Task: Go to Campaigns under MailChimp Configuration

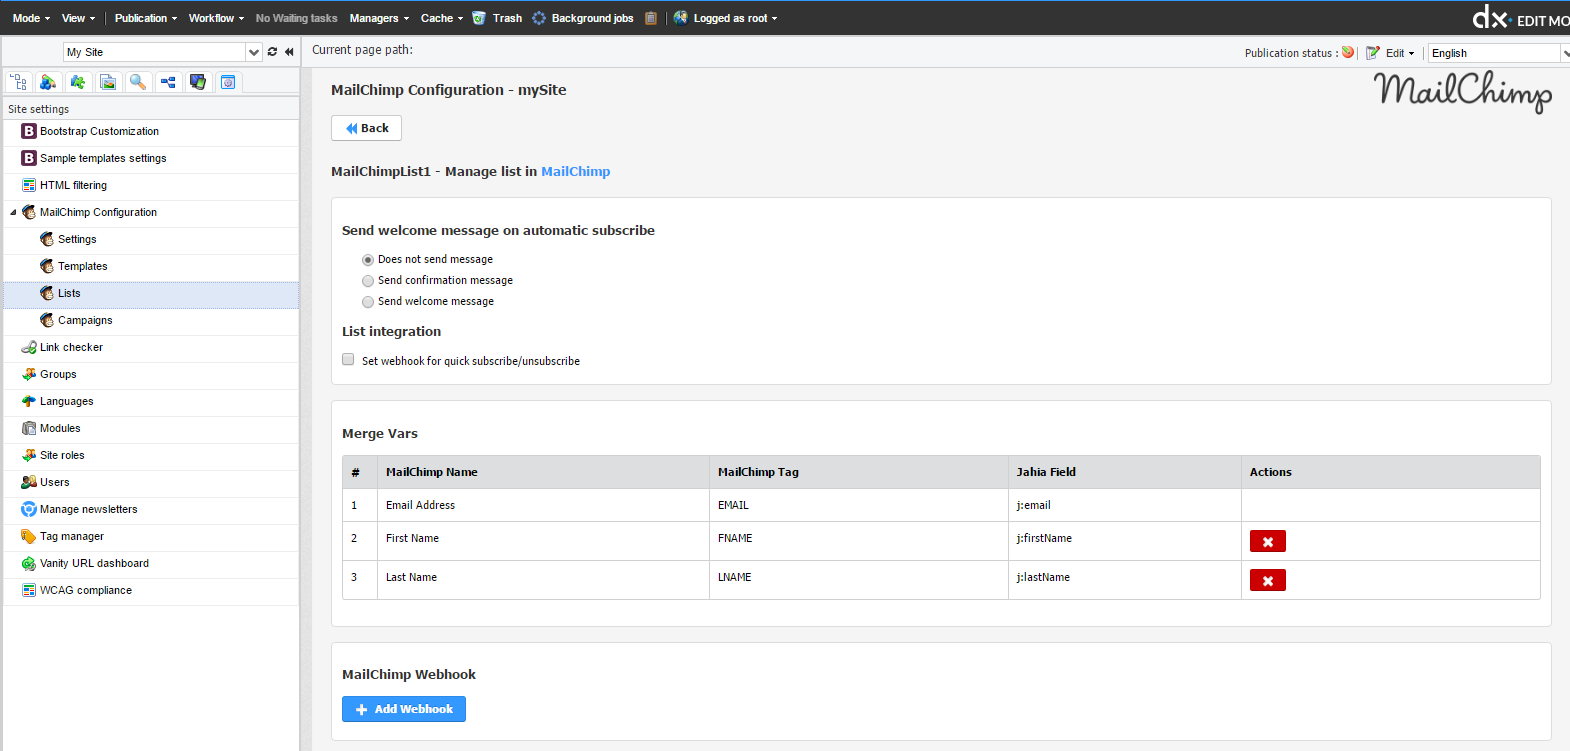Action: click(85, 320)
